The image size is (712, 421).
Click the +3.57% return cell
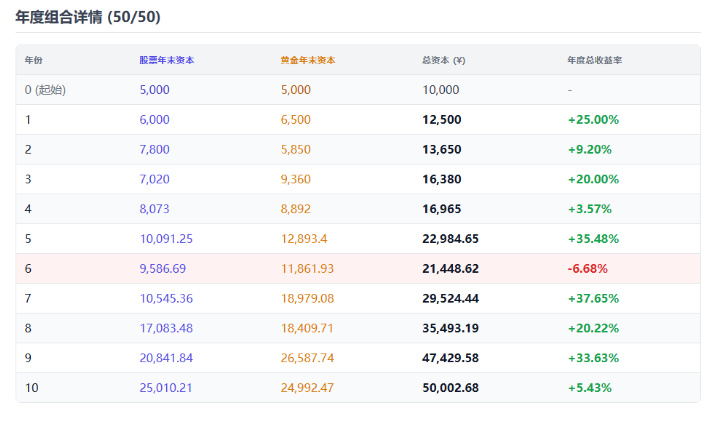click(589, 209)
